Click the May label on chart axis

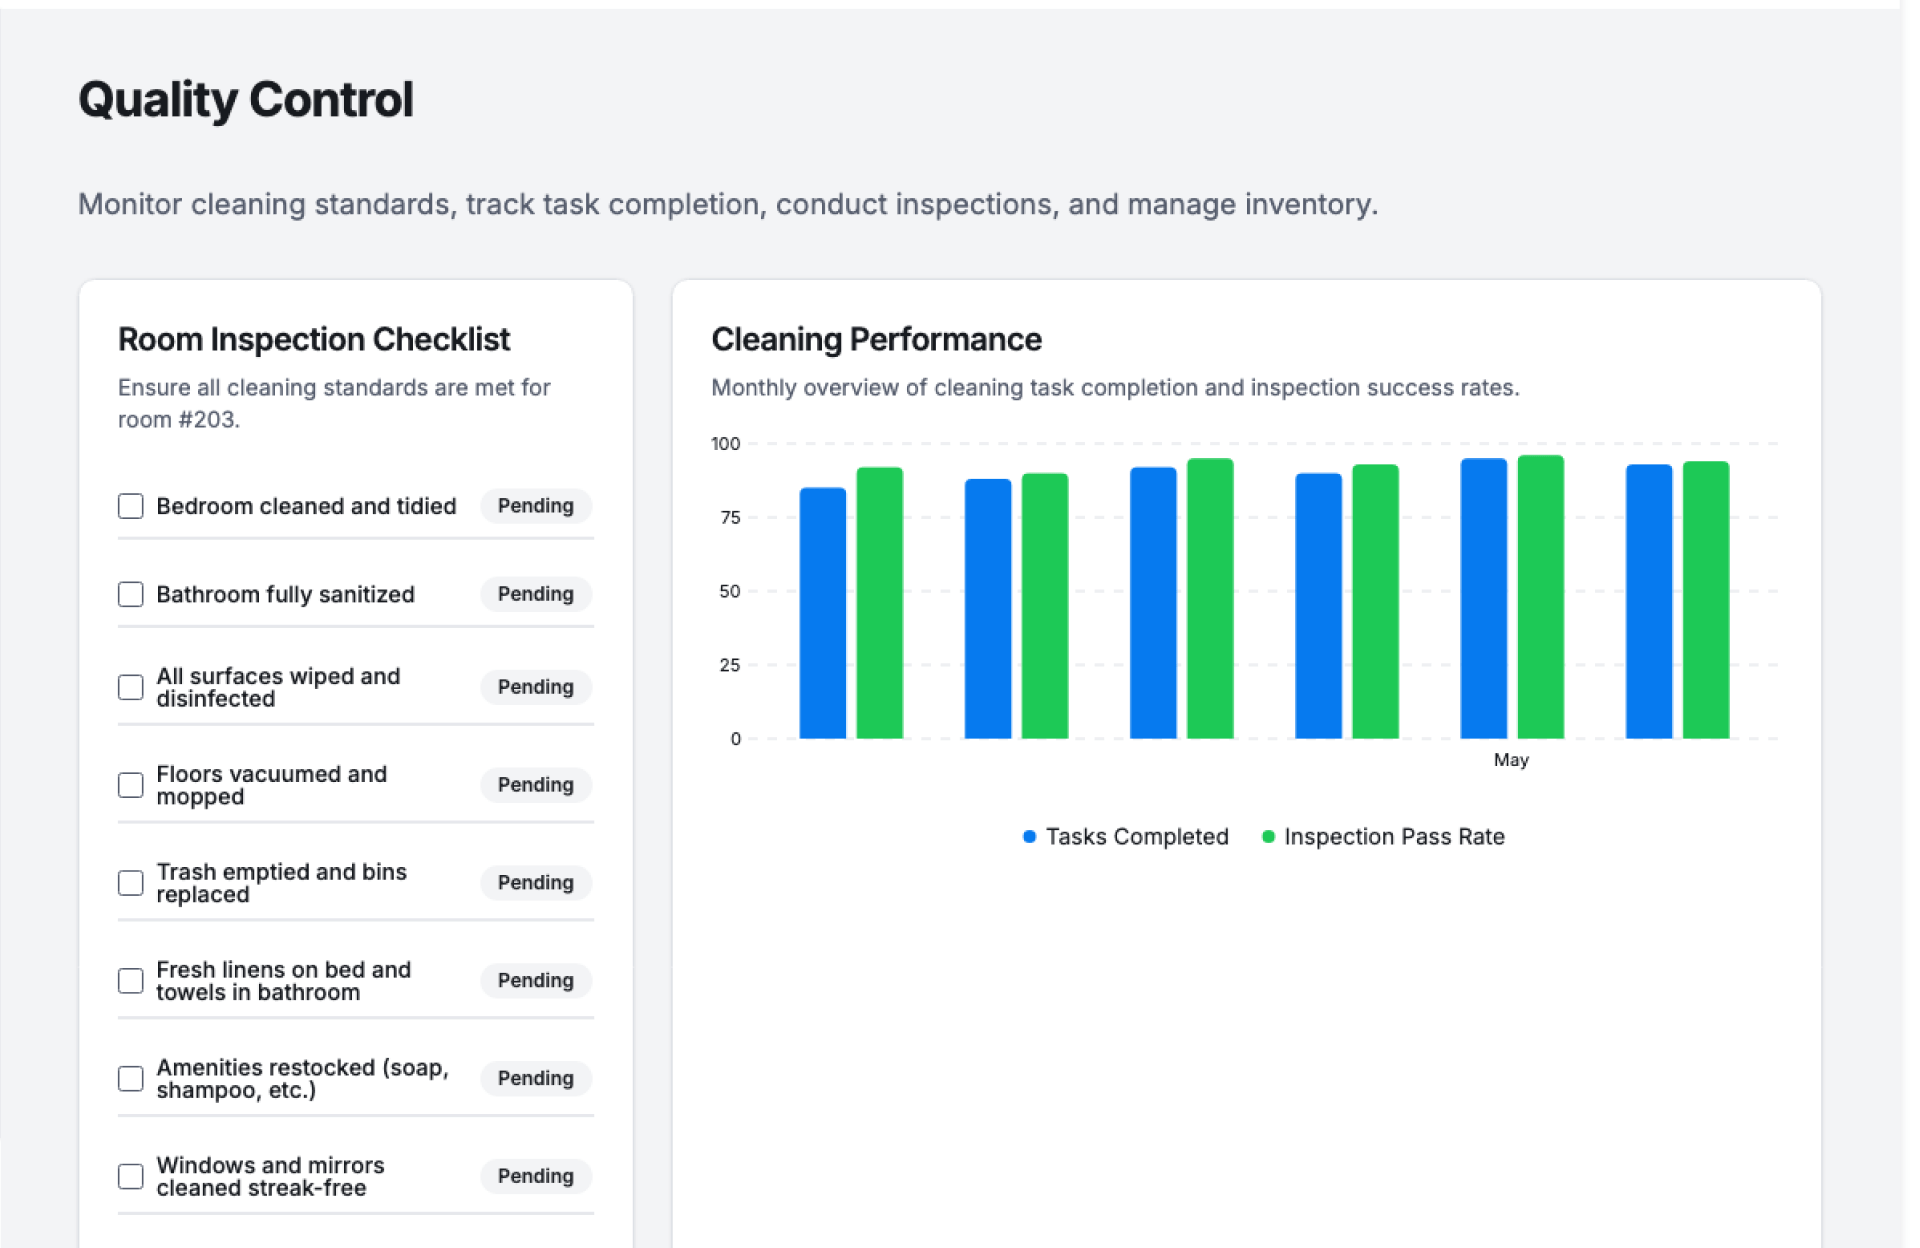(1511, 760)
